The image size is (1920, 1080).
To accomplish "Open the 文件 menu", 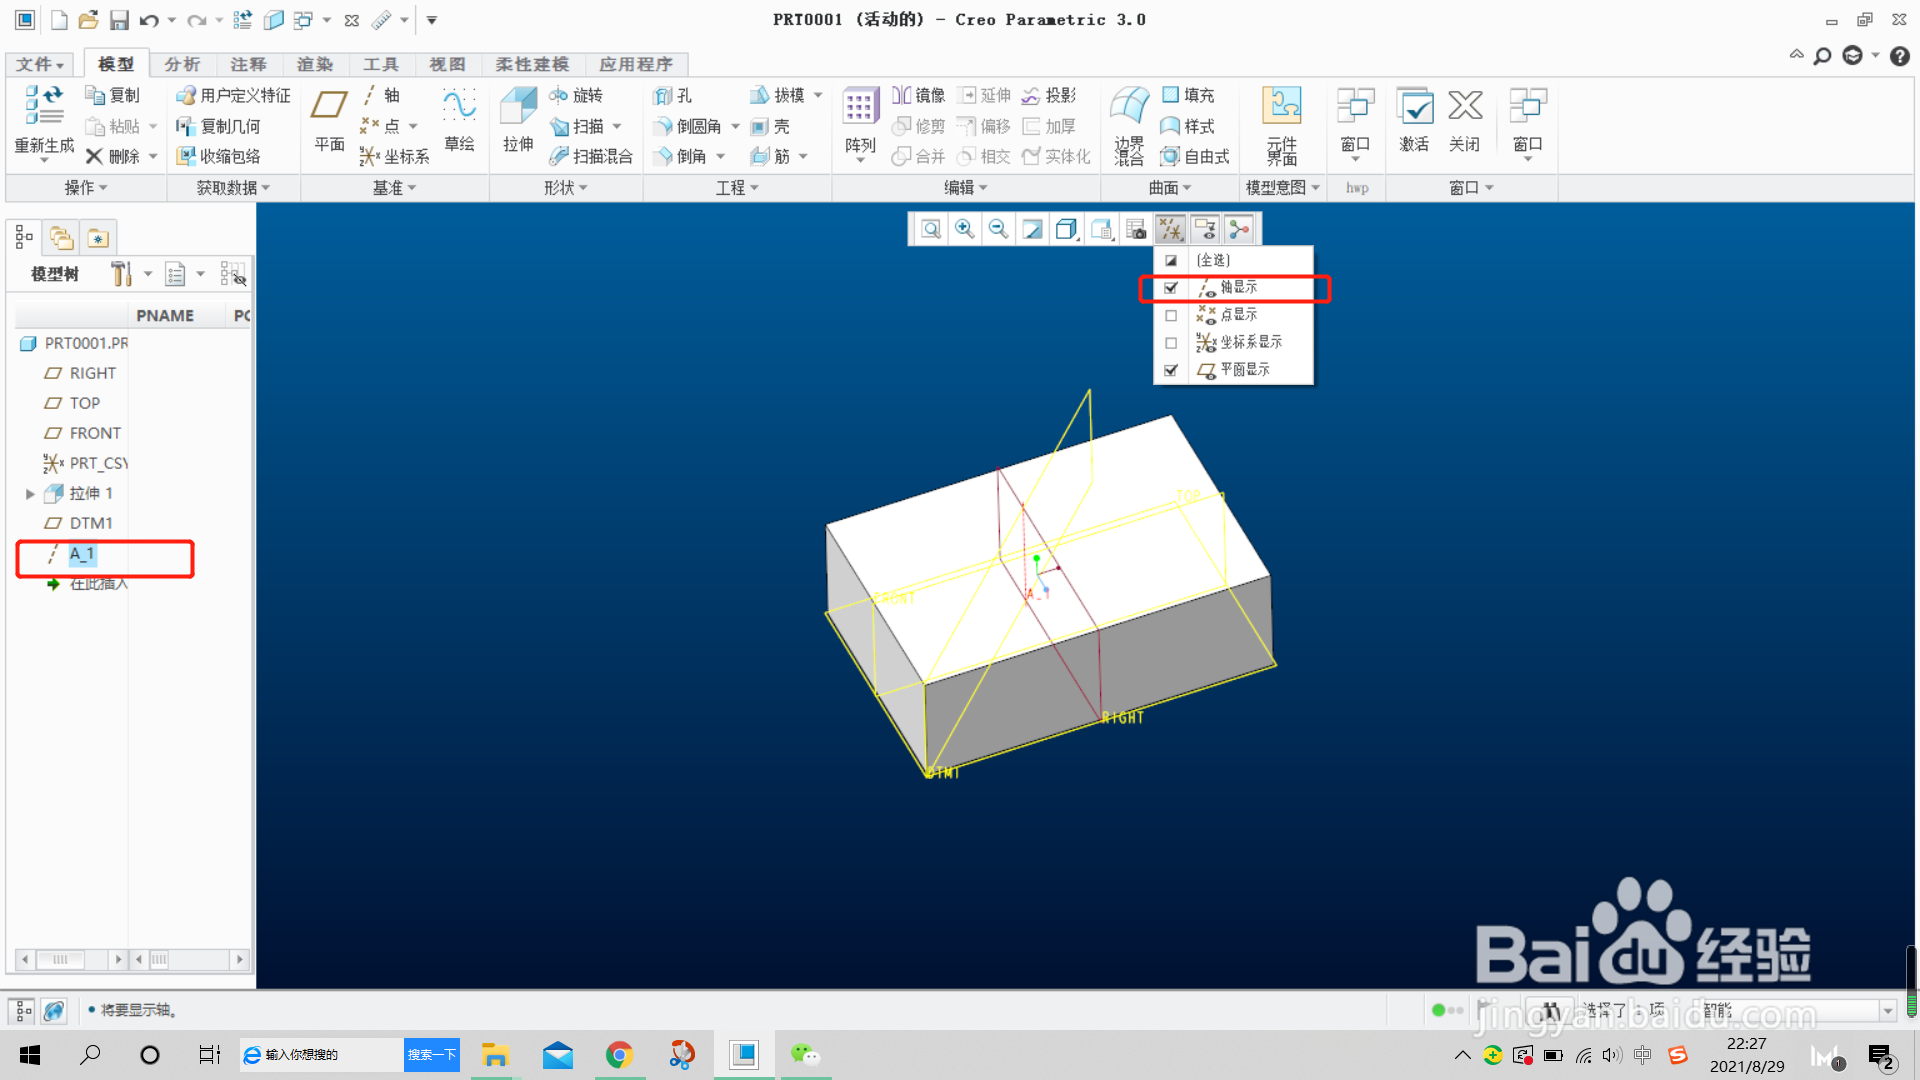I will click(40, 64).
